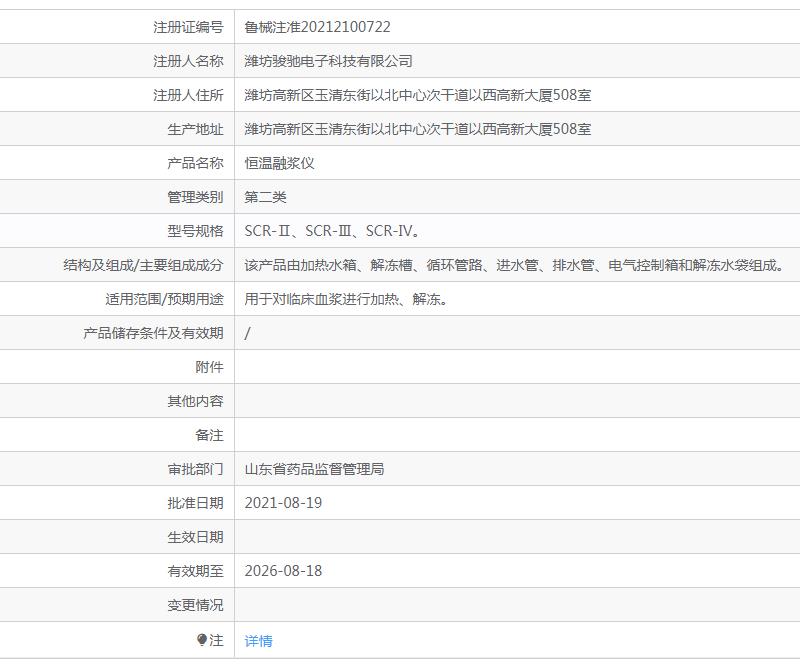800x664 pixels.
Task: Click the 管理类别 label
Action: (195, 197)
